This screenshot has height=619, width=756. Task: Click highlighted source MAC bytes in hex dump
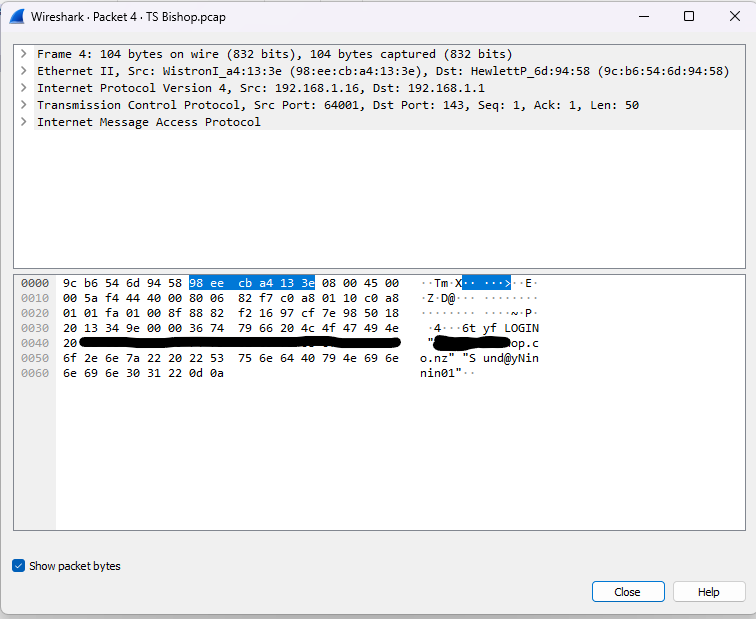[251, 283]
